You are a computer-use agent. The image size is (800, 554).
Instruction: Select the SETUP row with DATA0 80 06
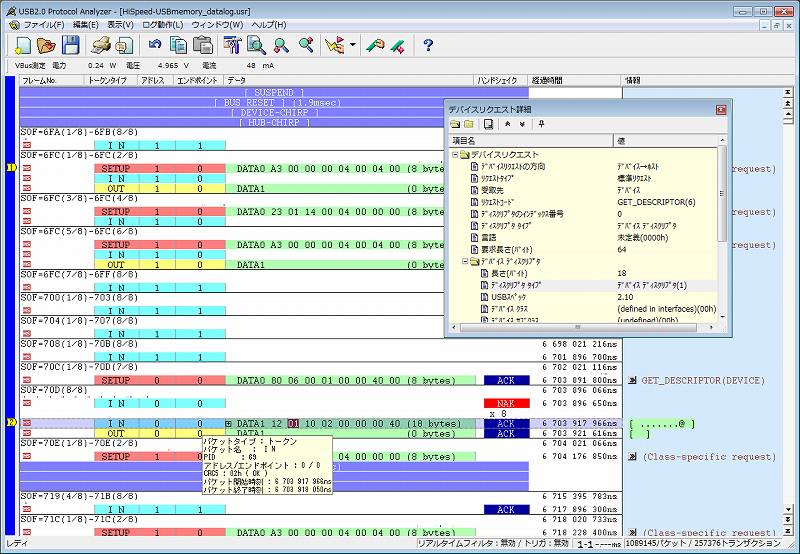(320, 381)
